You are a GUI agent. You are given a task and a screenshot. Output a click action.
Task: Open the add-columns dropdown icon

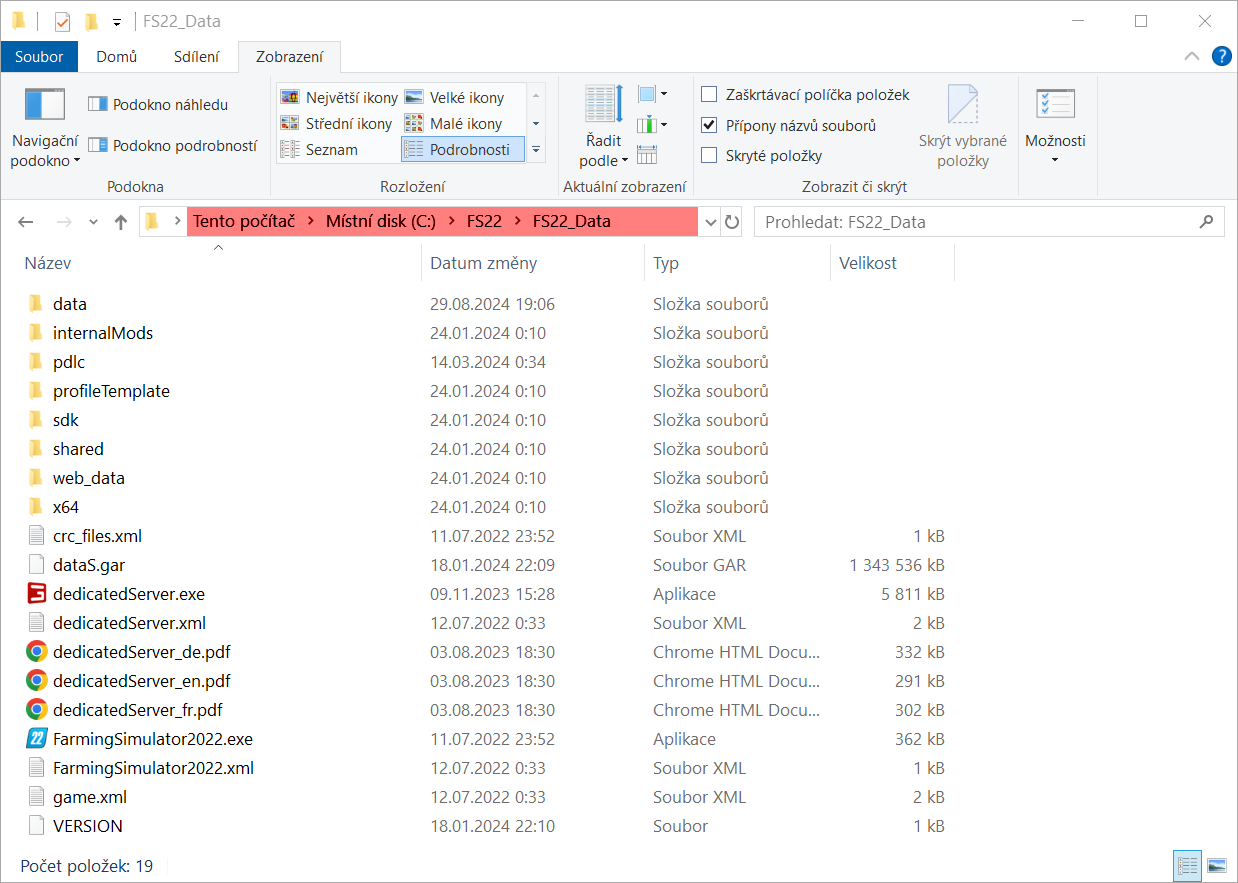(652, 125)
